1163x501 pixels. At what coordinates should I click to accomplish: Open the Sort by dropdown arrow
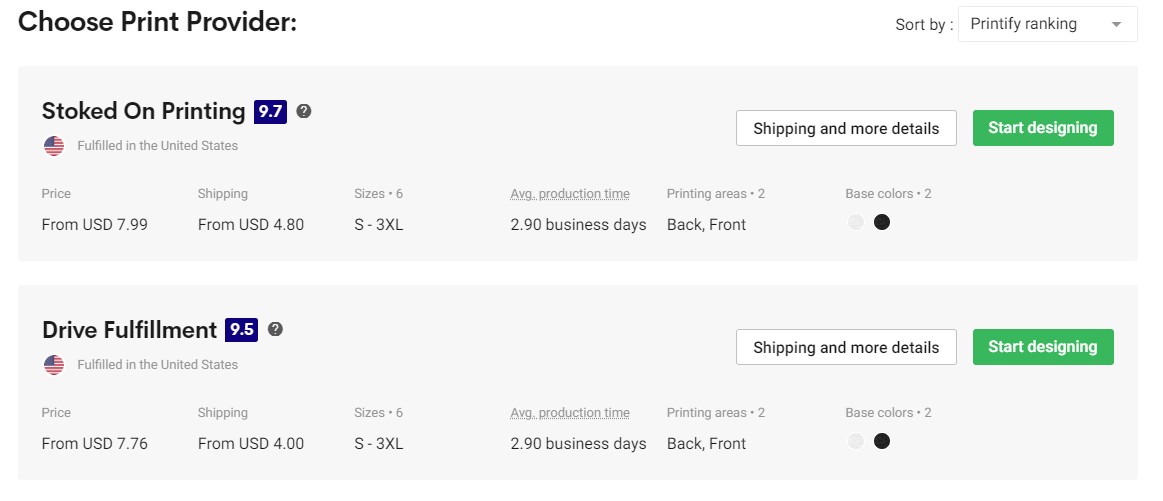point(1116,24)
